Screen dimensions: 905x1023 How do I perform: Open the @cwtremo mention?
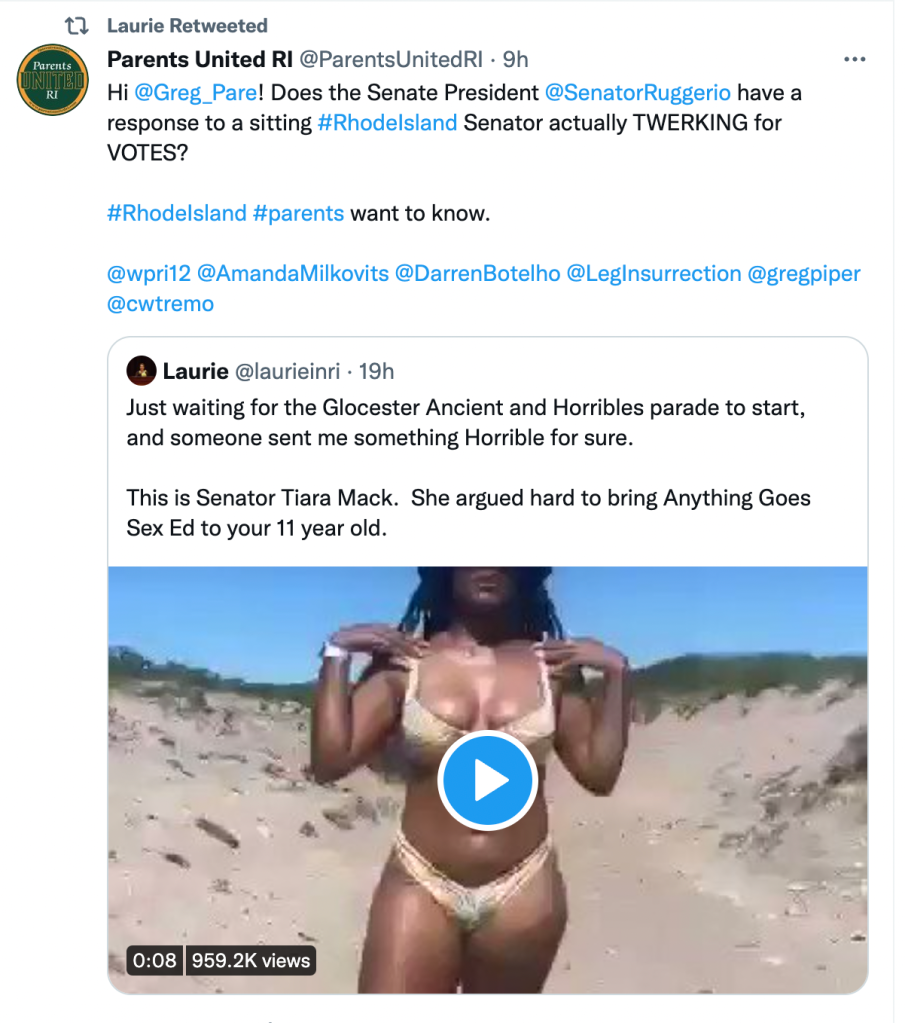[x=161, y=303]
